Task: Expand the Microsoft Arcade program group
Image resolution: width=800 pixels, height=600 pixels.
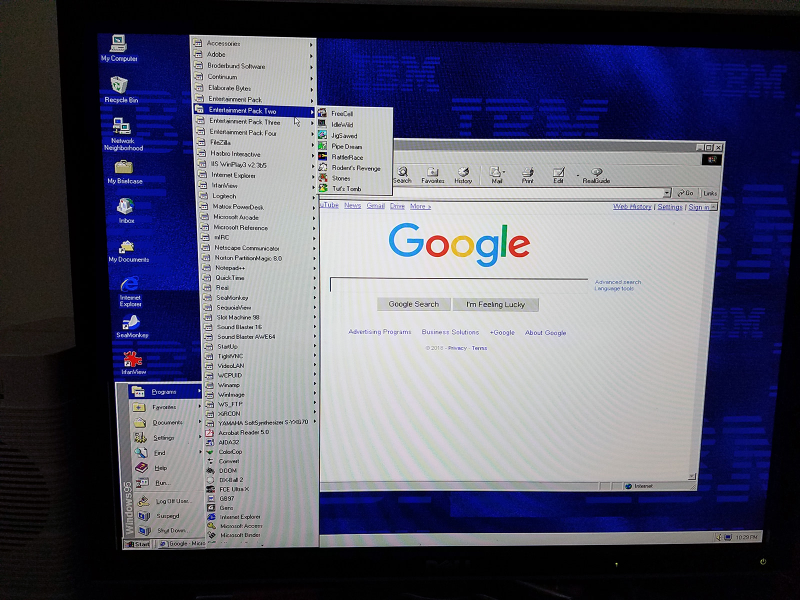Action: coord(258,217)
